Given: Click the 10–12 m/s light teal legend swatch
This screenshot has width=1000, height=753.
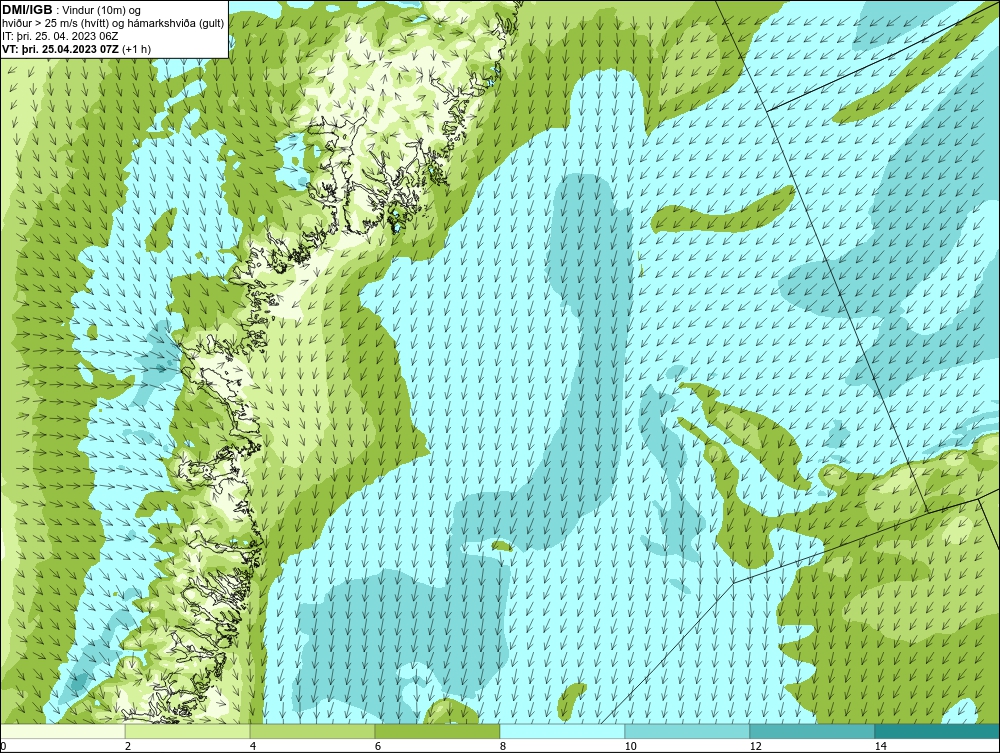Looking at the screenshot, I should click(x=688, y=731).
